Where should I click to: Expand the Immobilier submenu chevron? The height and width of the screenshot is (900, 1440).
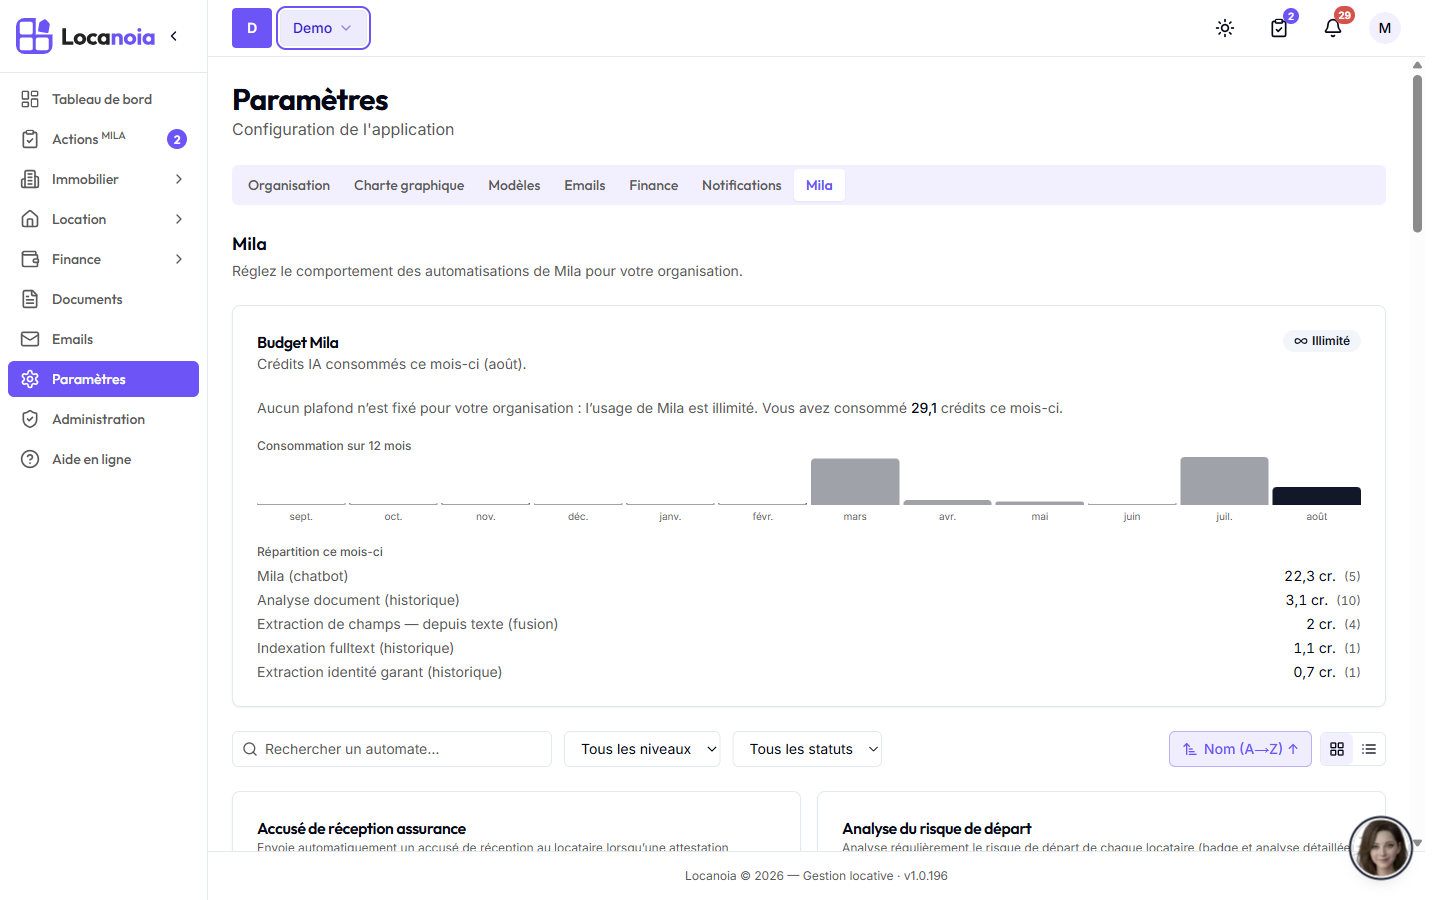pyautogui.click(x=179, y=179)
